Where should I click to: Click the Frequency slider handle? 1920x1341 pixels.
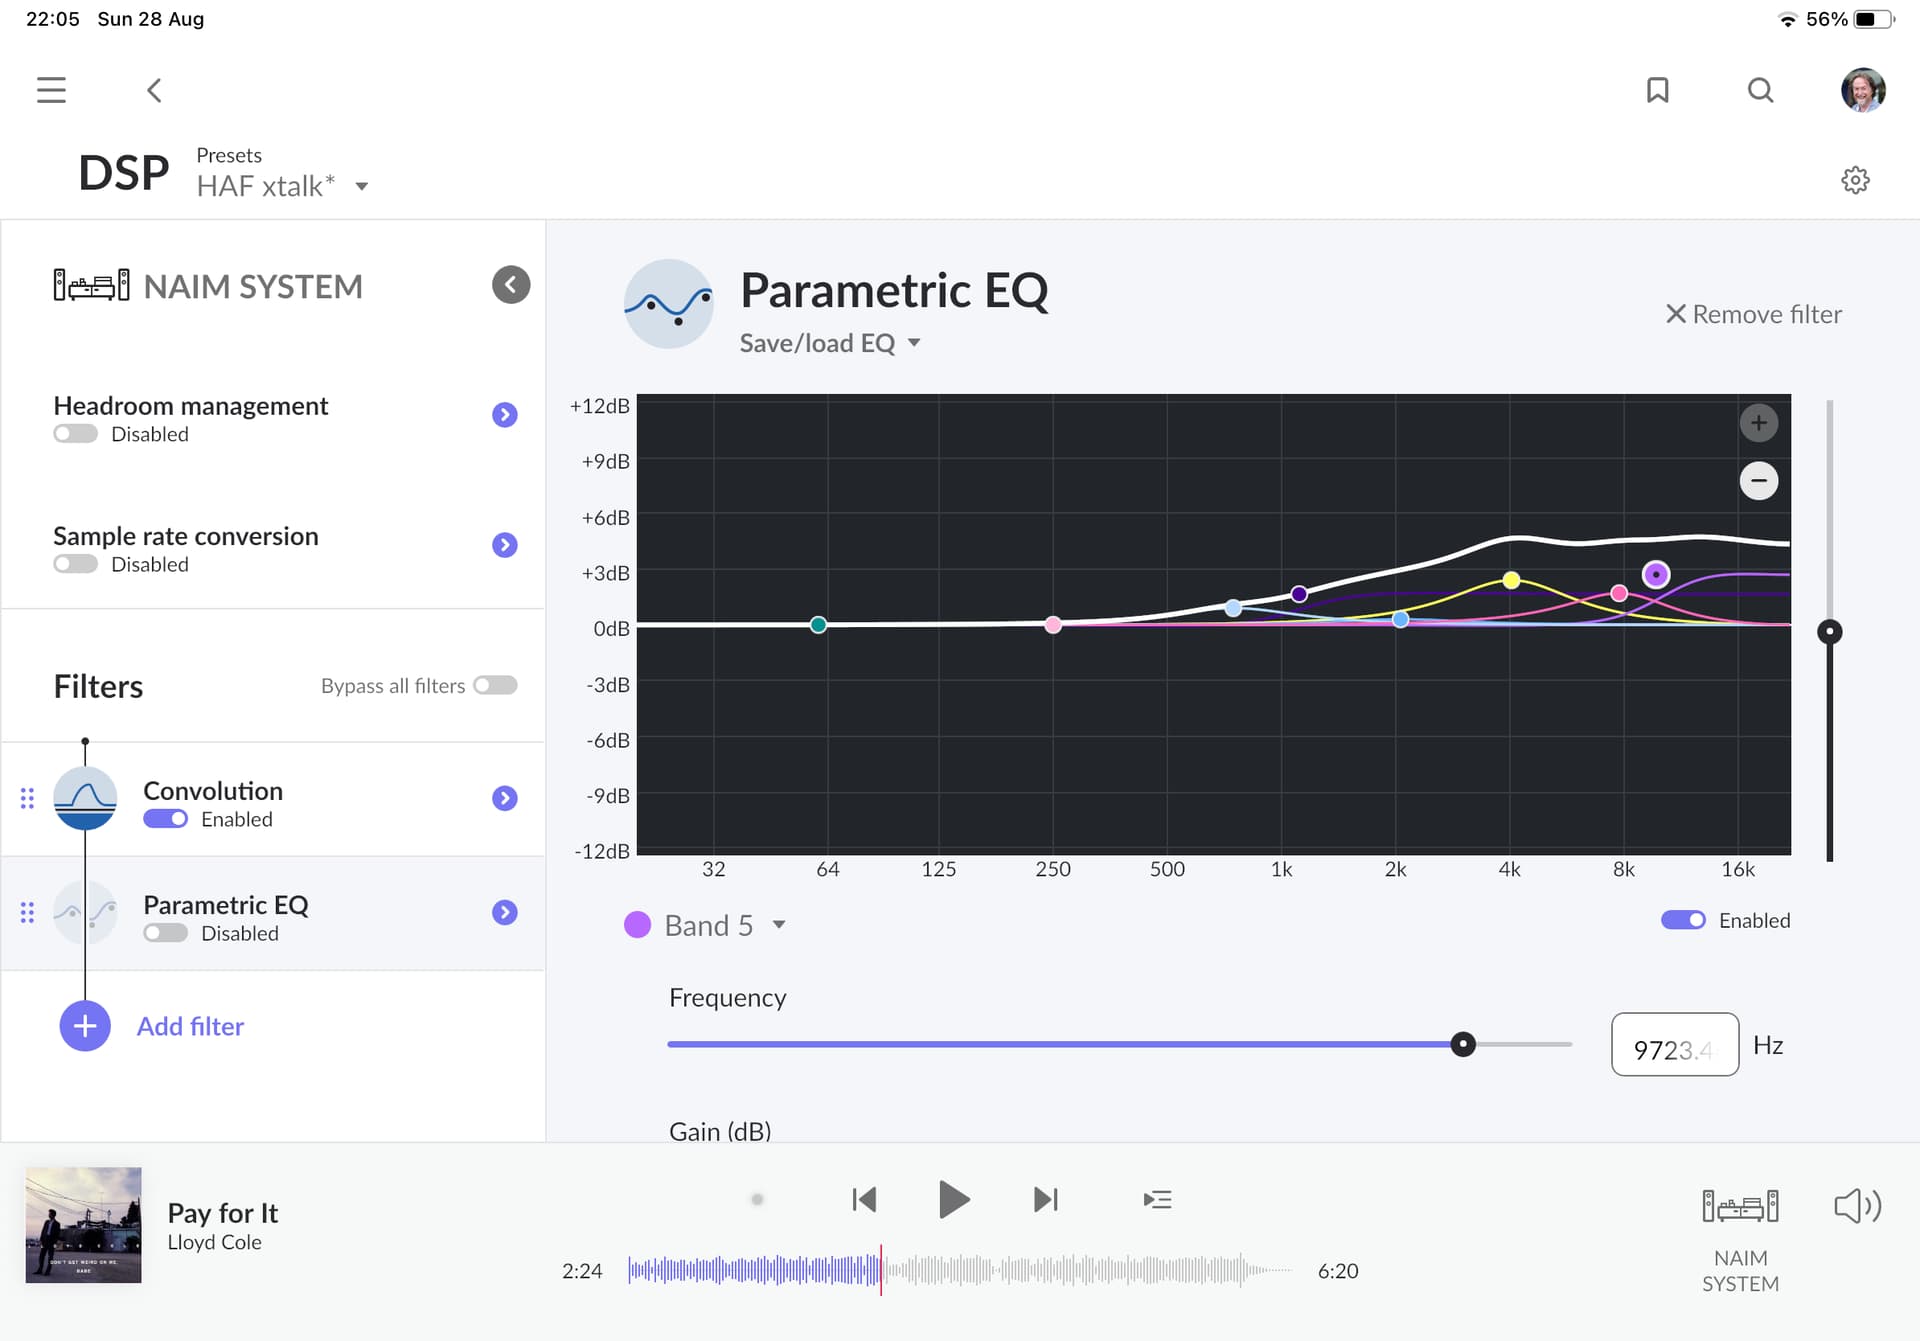point(1463,1044)
